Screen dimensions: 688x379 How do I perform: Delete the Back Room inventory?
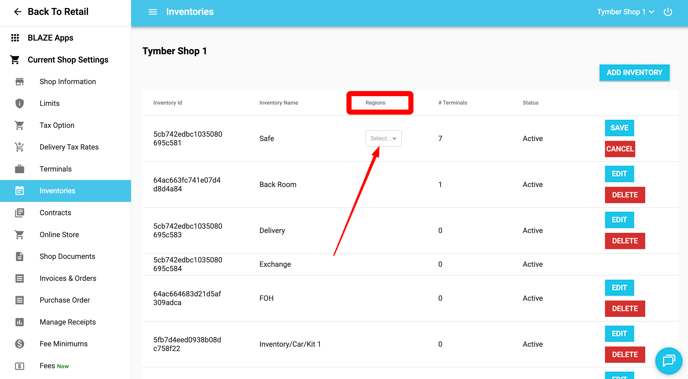(x=625, y=195)
